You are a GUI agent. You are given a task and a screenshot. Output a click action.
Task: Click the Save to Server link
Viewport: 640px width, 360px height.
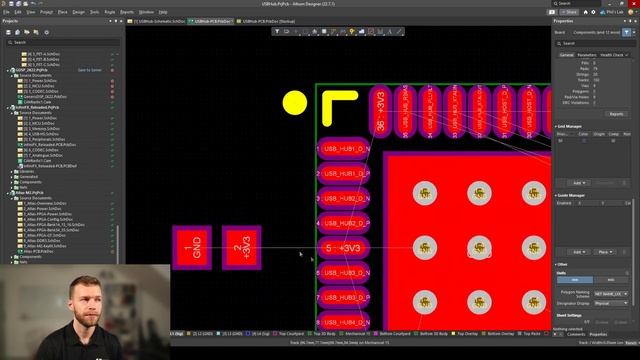pyautogui.click(x=90, y=70)
